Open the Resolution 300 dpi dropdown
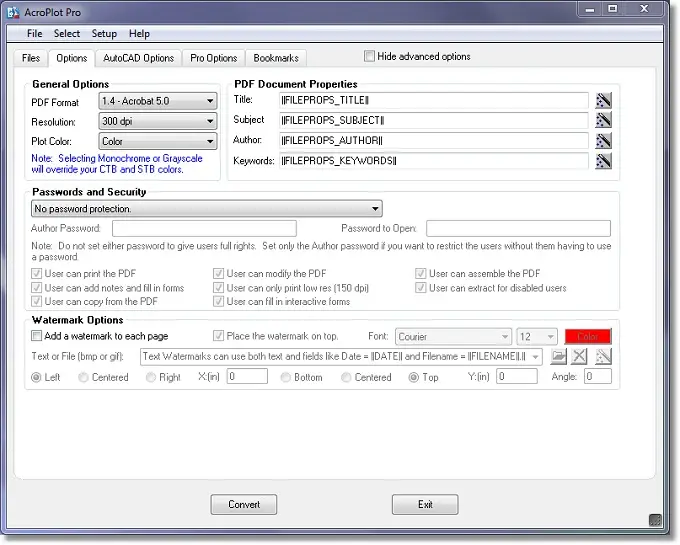Image resolution: width=680 pixels, height=545 pixels. (x=158, y=121)
